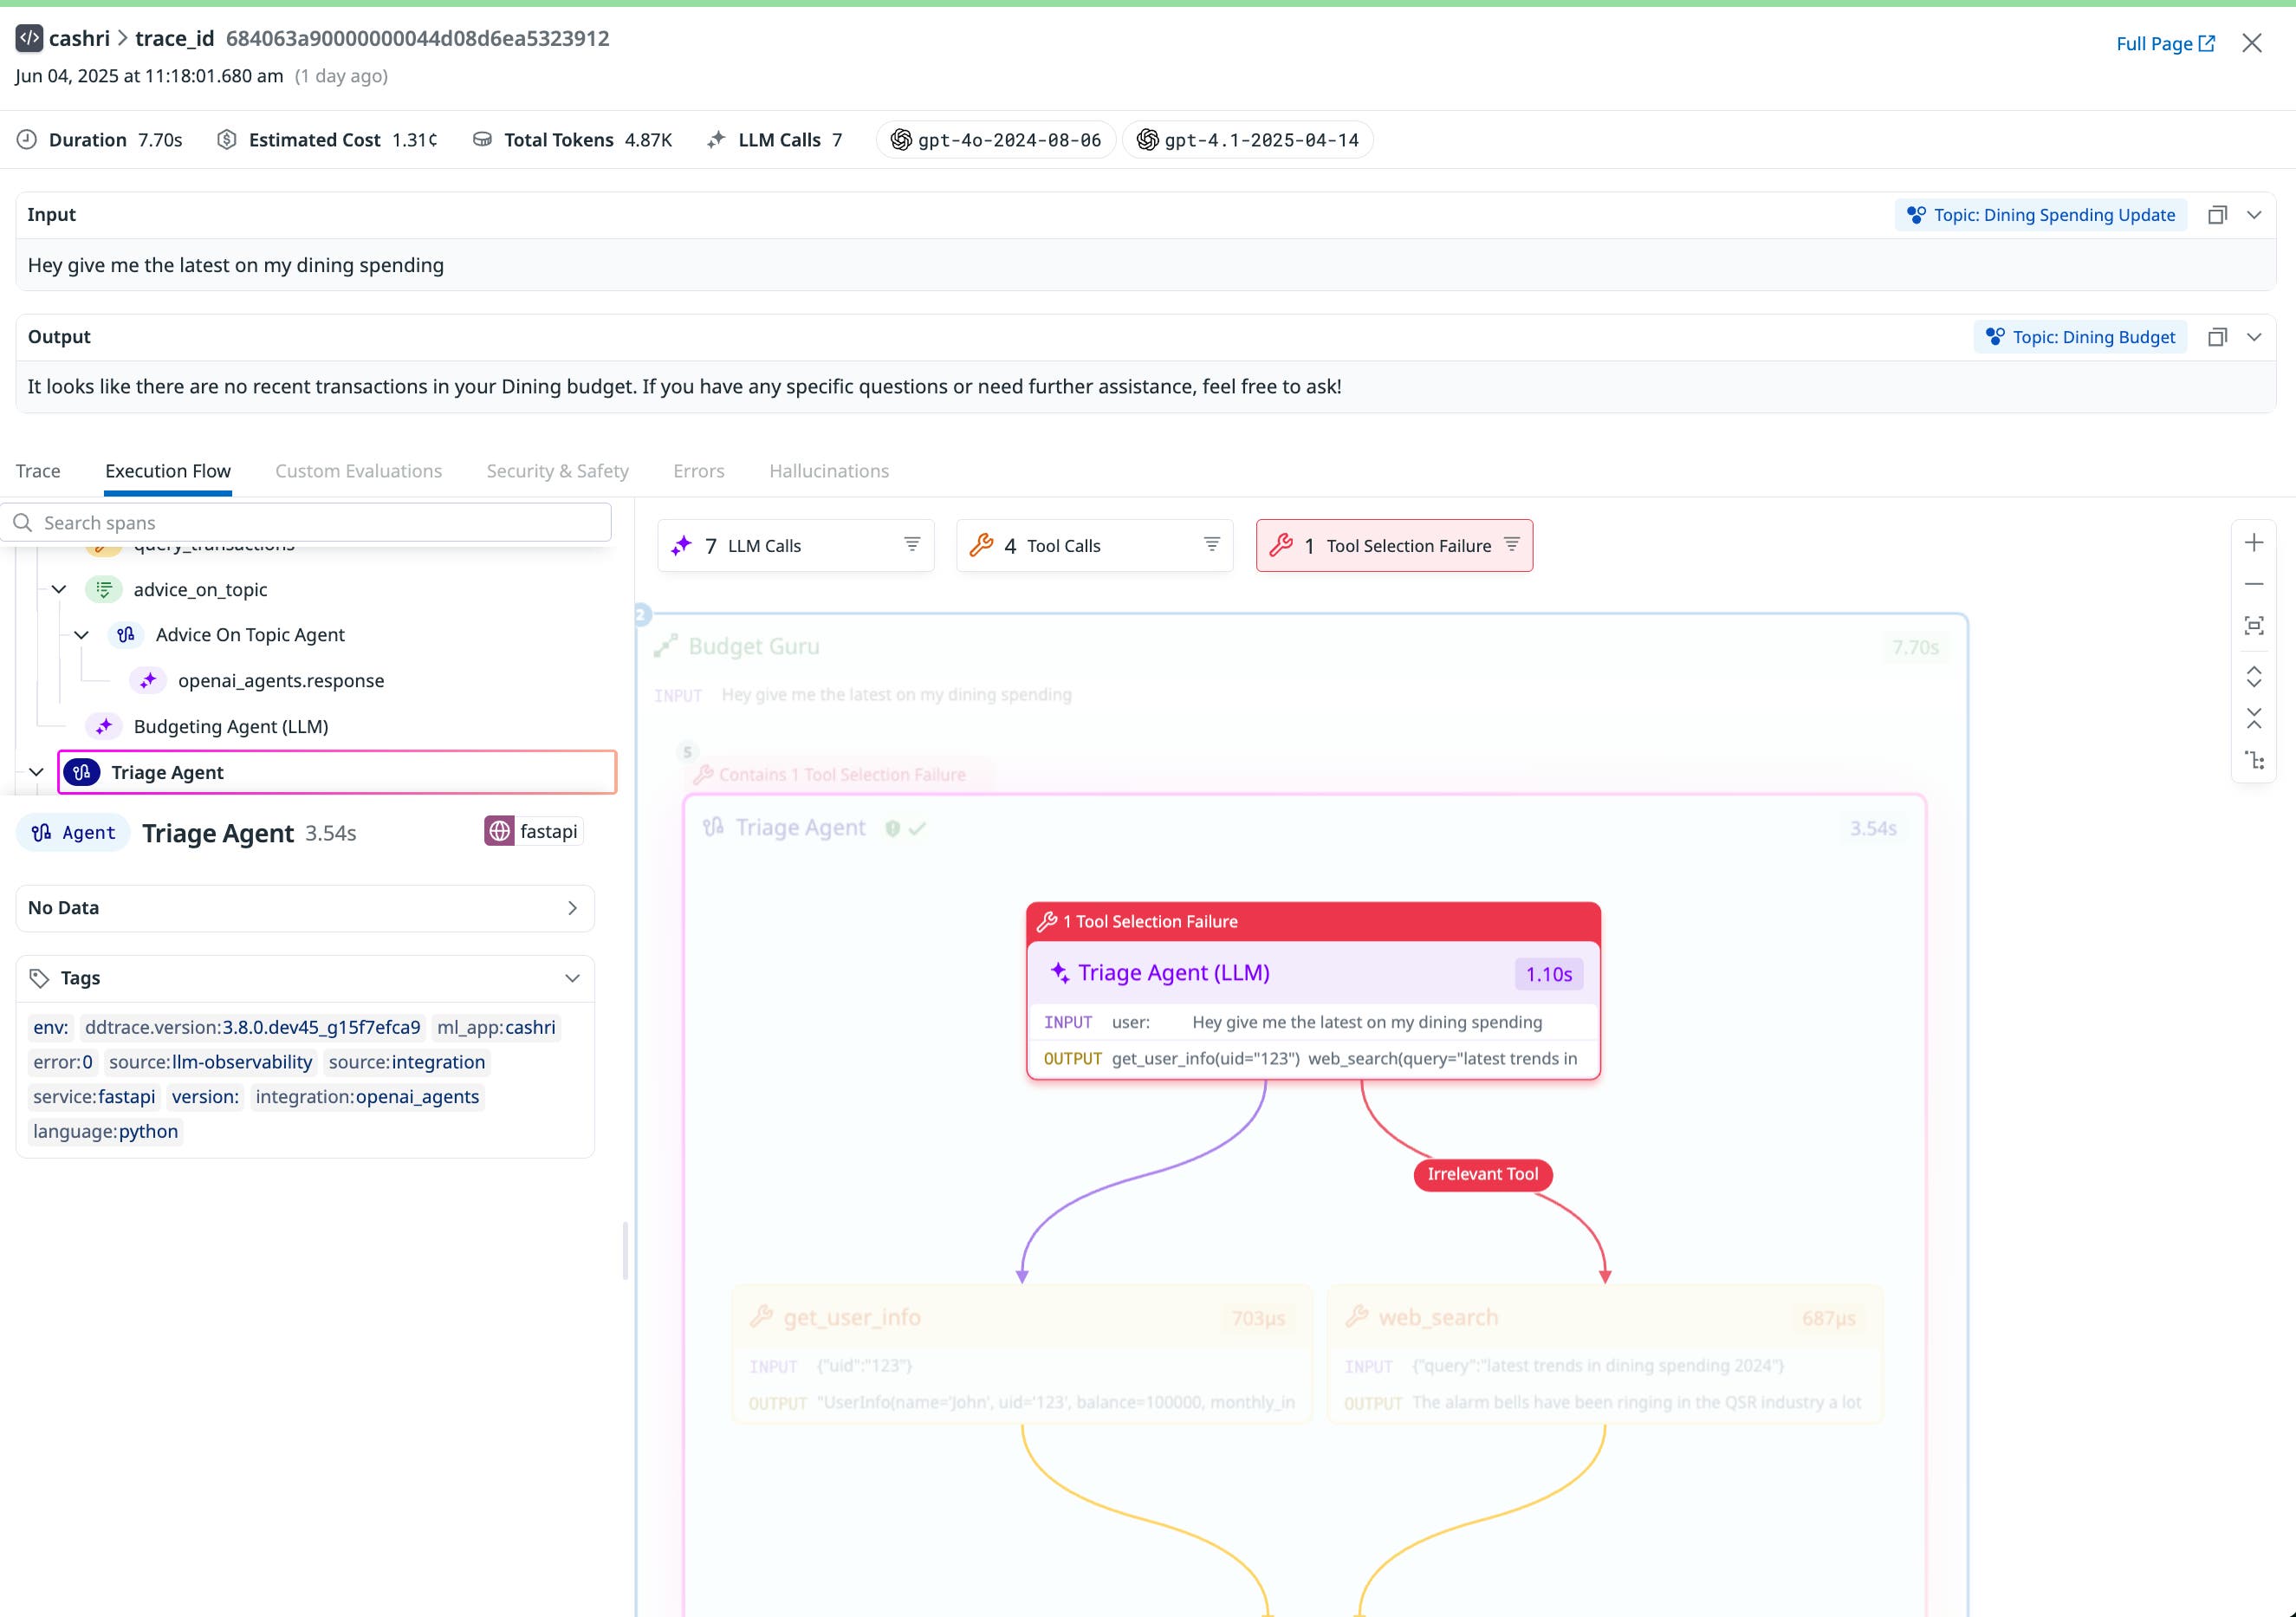
Task: Click the Search spans input field
Action: [x=300, y=522]
